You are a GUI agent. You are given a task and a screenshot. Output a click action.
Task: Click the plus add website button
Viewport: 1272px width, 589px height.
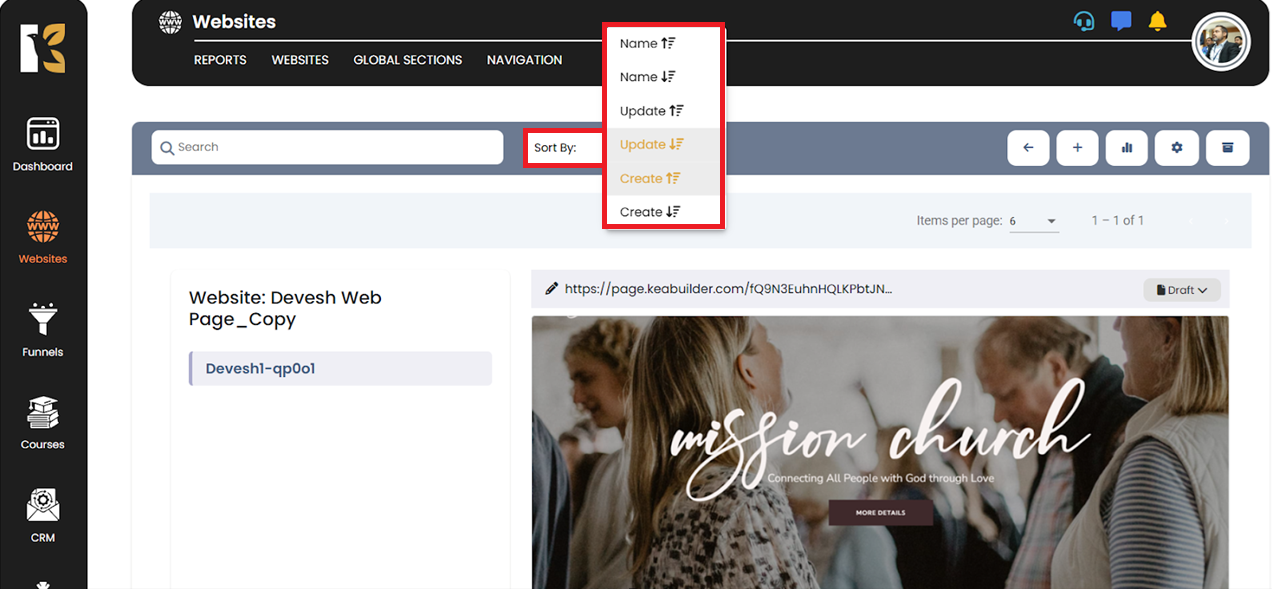[1077, 148]
